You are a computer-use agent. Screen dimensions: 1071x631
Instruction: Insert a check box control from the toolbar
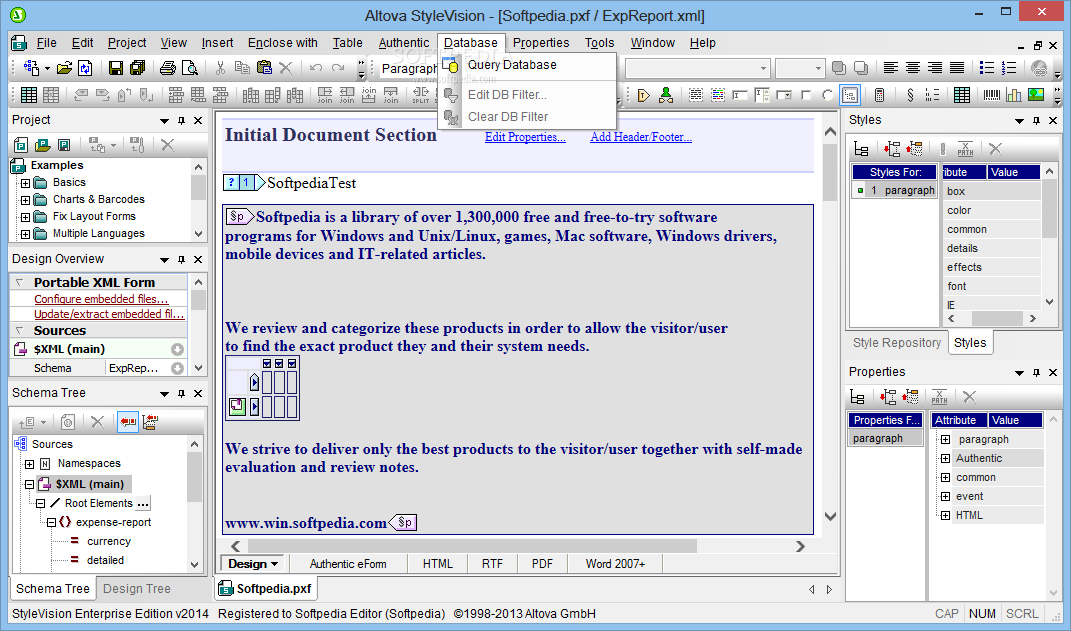805,95
